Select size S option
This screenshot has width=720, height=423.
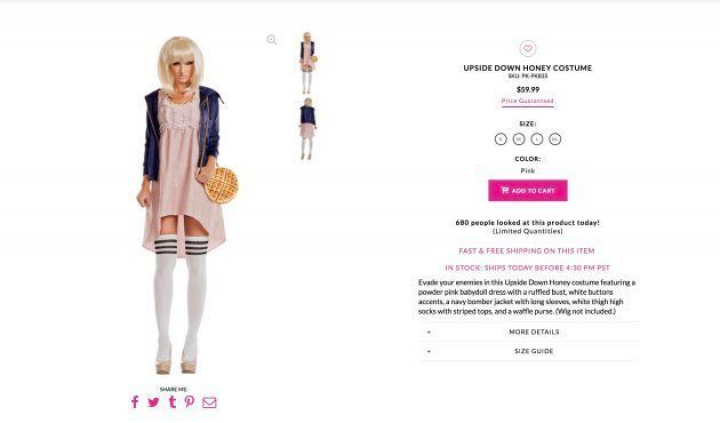point(501,139)
